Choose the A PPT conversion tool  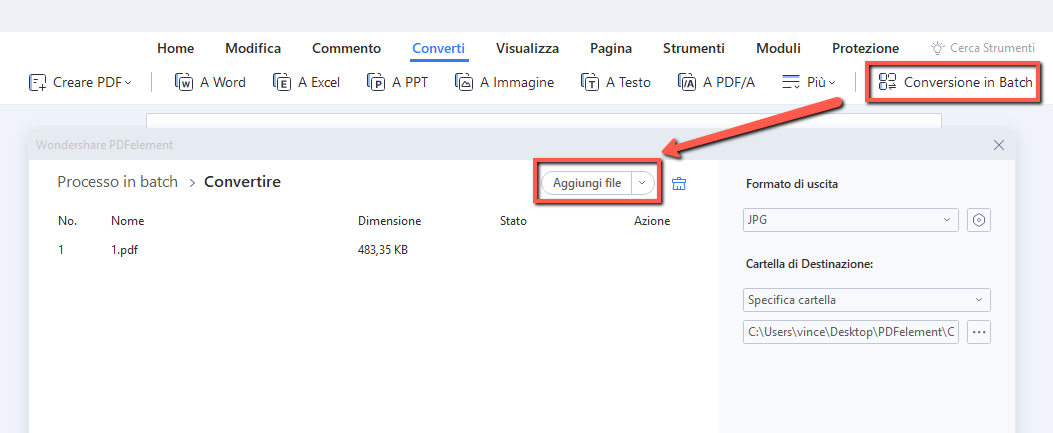point(397,83)
